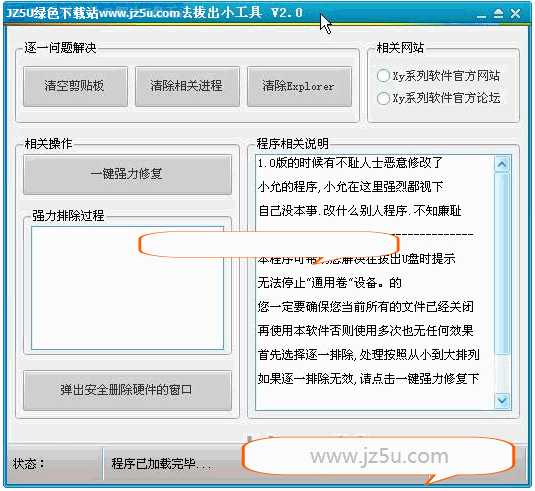This screenshot has height=491, width=535.
Task: Click the 清除Explorer button
Action: [x=299, y=86]
